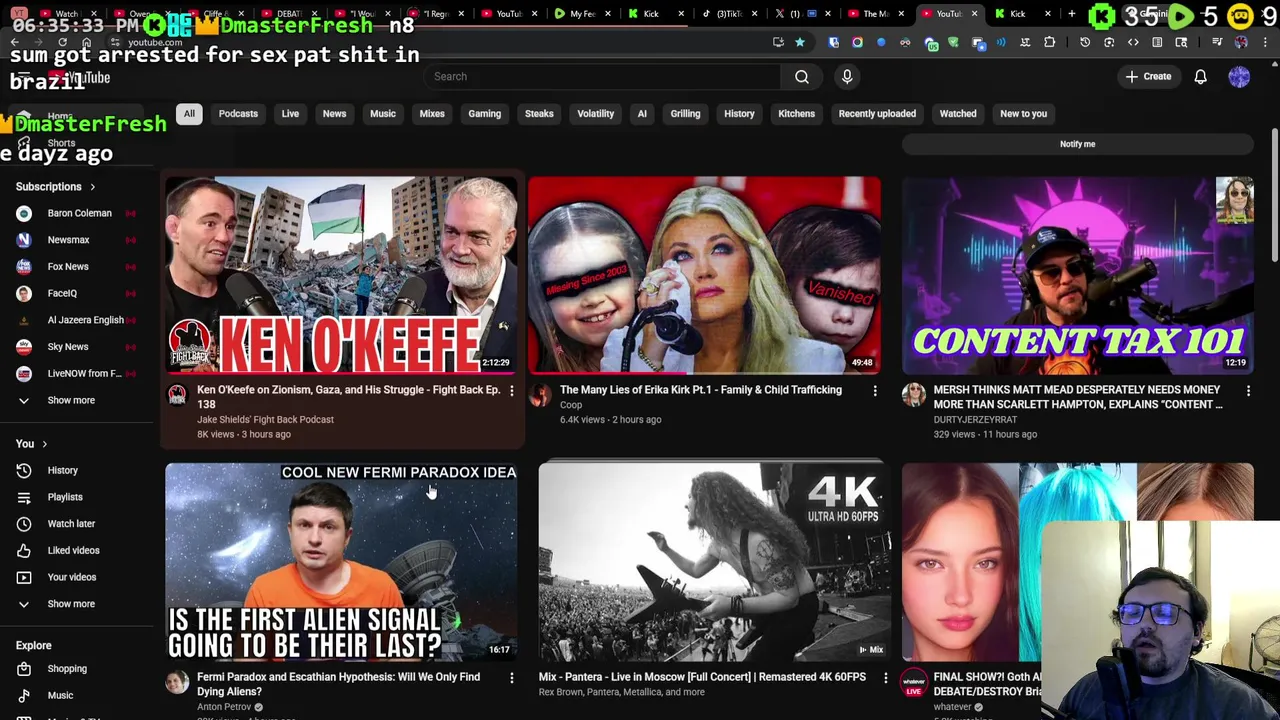Screen dimensions: 1280x720
Task: Select the Grilling filter chip
Action: click(685, 114)
